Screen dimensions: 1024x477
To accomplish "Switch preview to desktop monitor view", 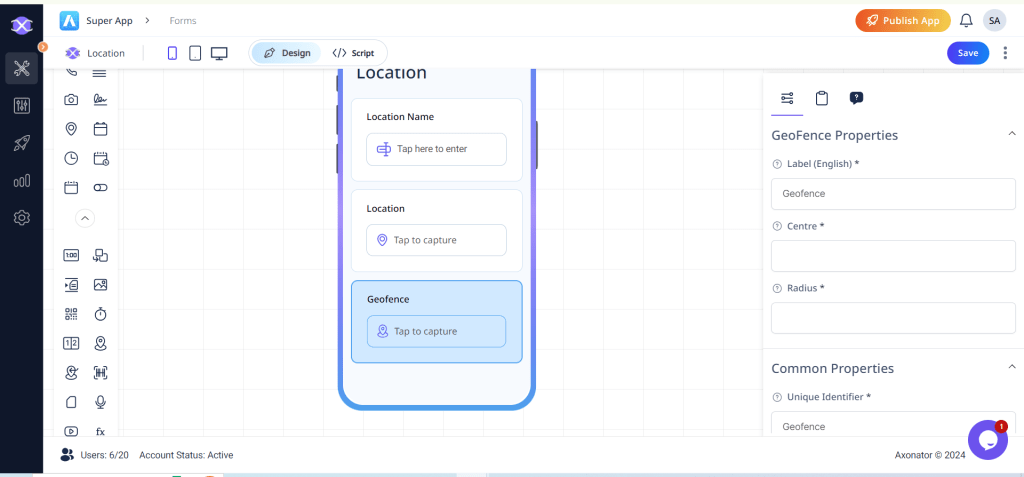I will (219, 53).
